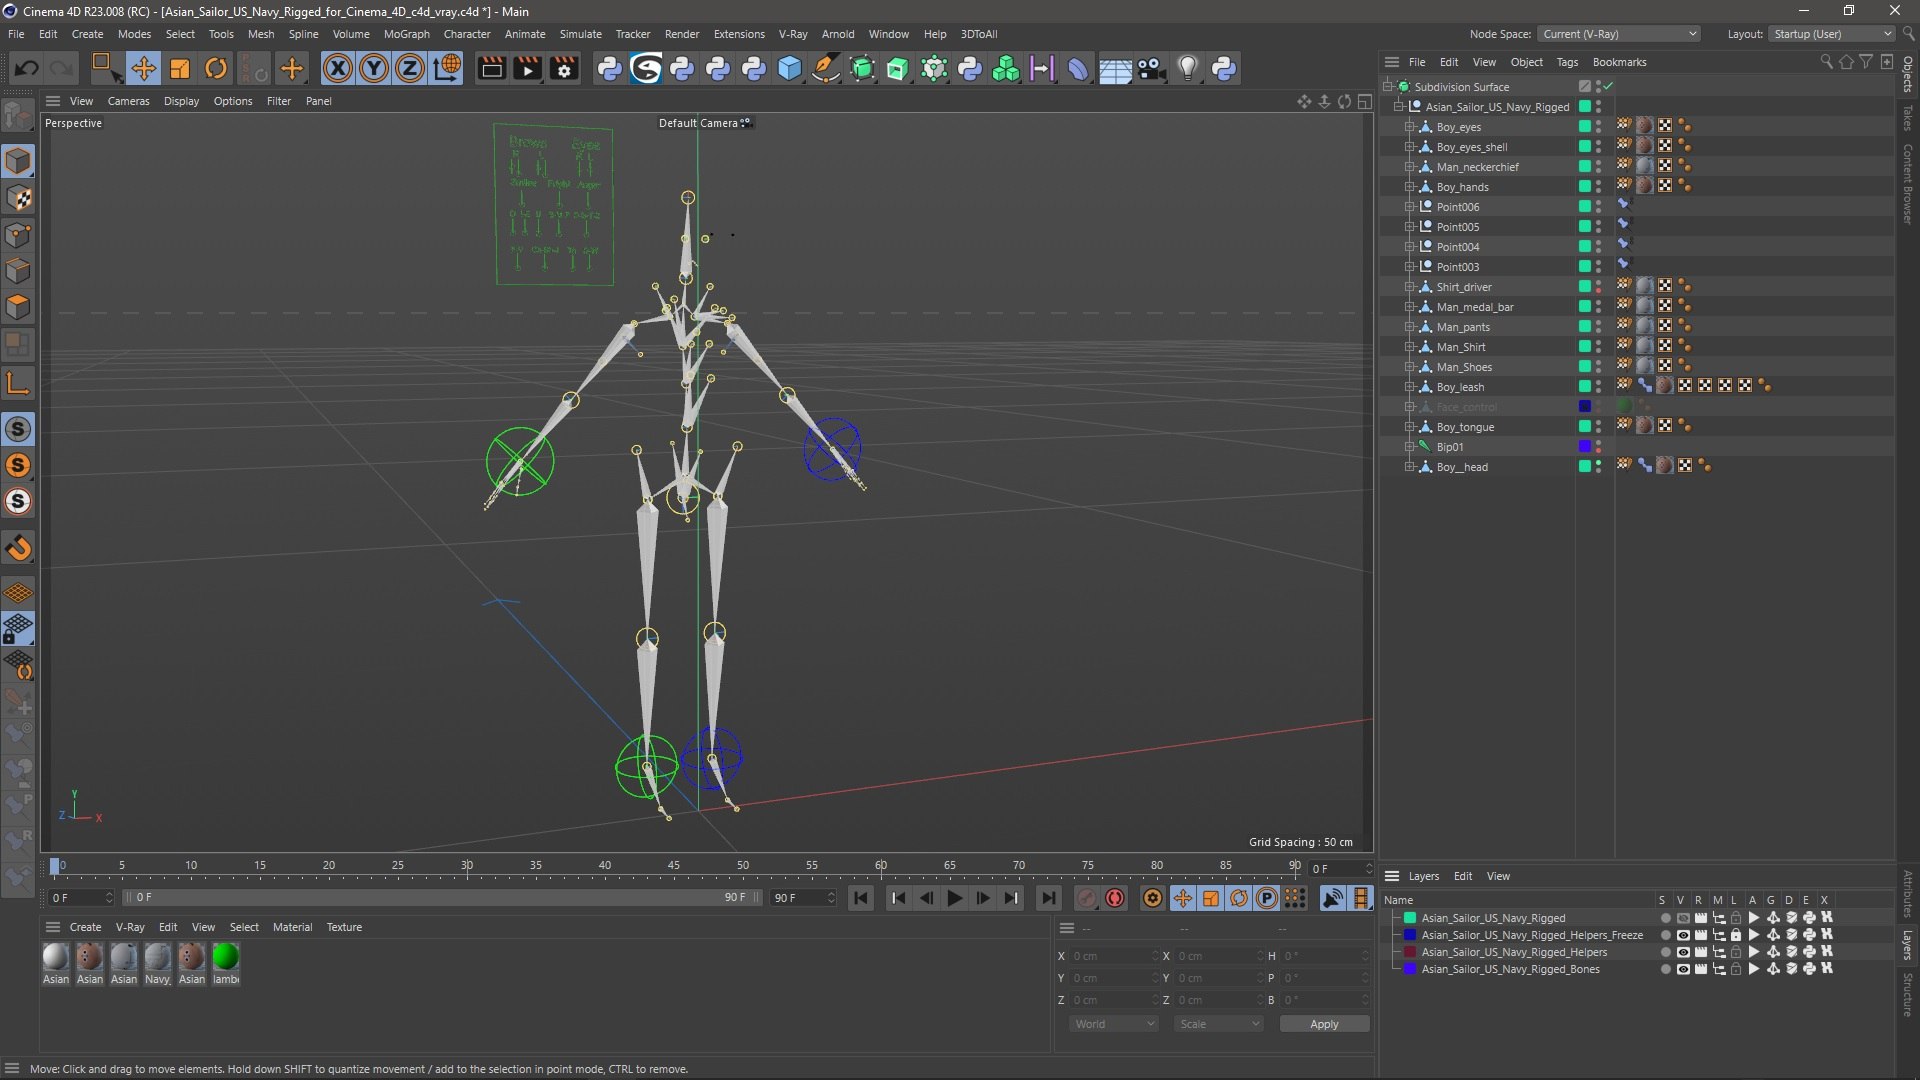Click the Apply button
Image resolution: width=1920 pixels, height=1080 pixels.
click(1324, 1024)
